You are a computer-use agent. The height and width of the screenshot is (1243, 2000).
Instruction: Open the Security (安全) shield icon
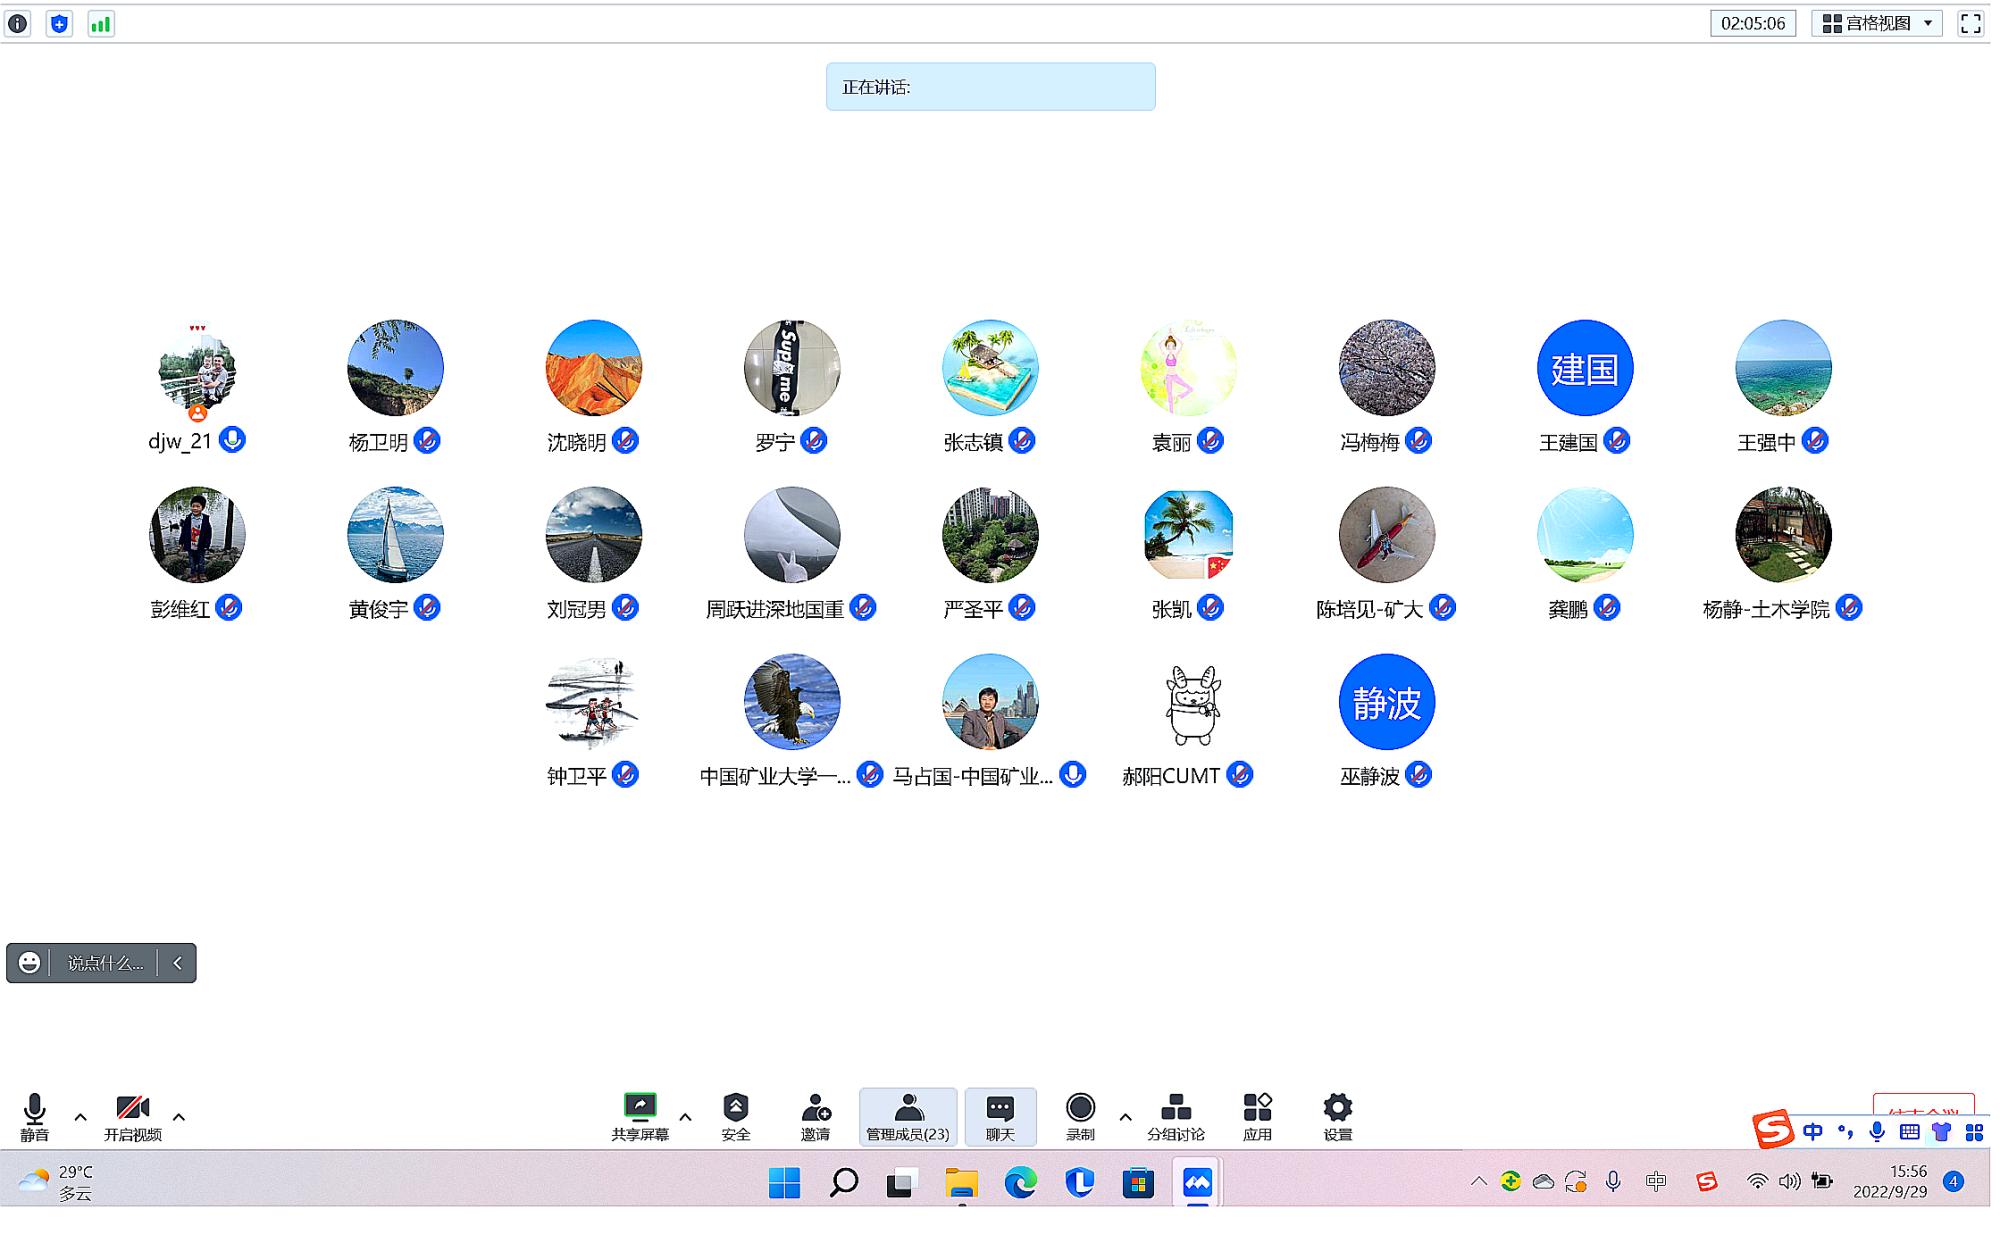point(736,1115)
